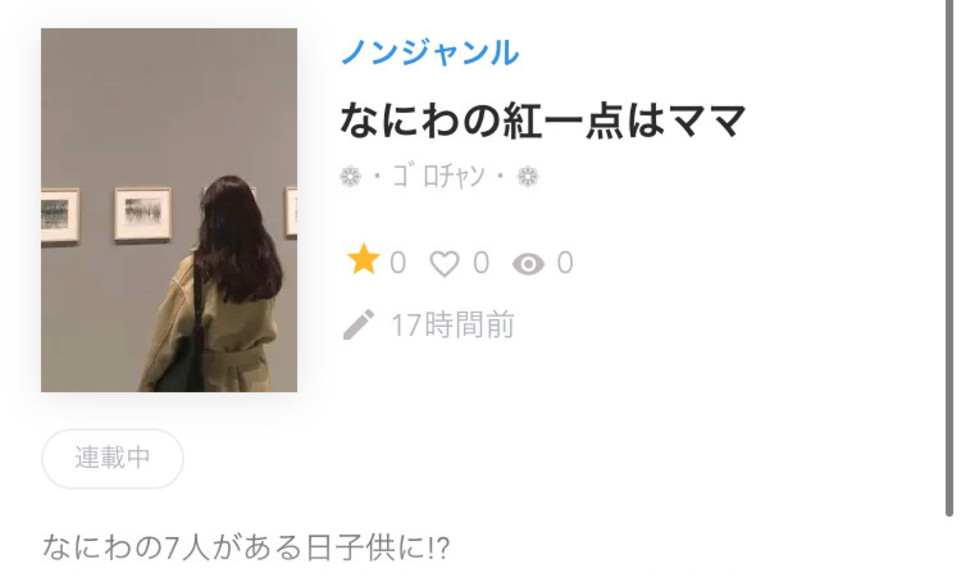Click the flower icon before ゴロチャン

click(350, 177)
